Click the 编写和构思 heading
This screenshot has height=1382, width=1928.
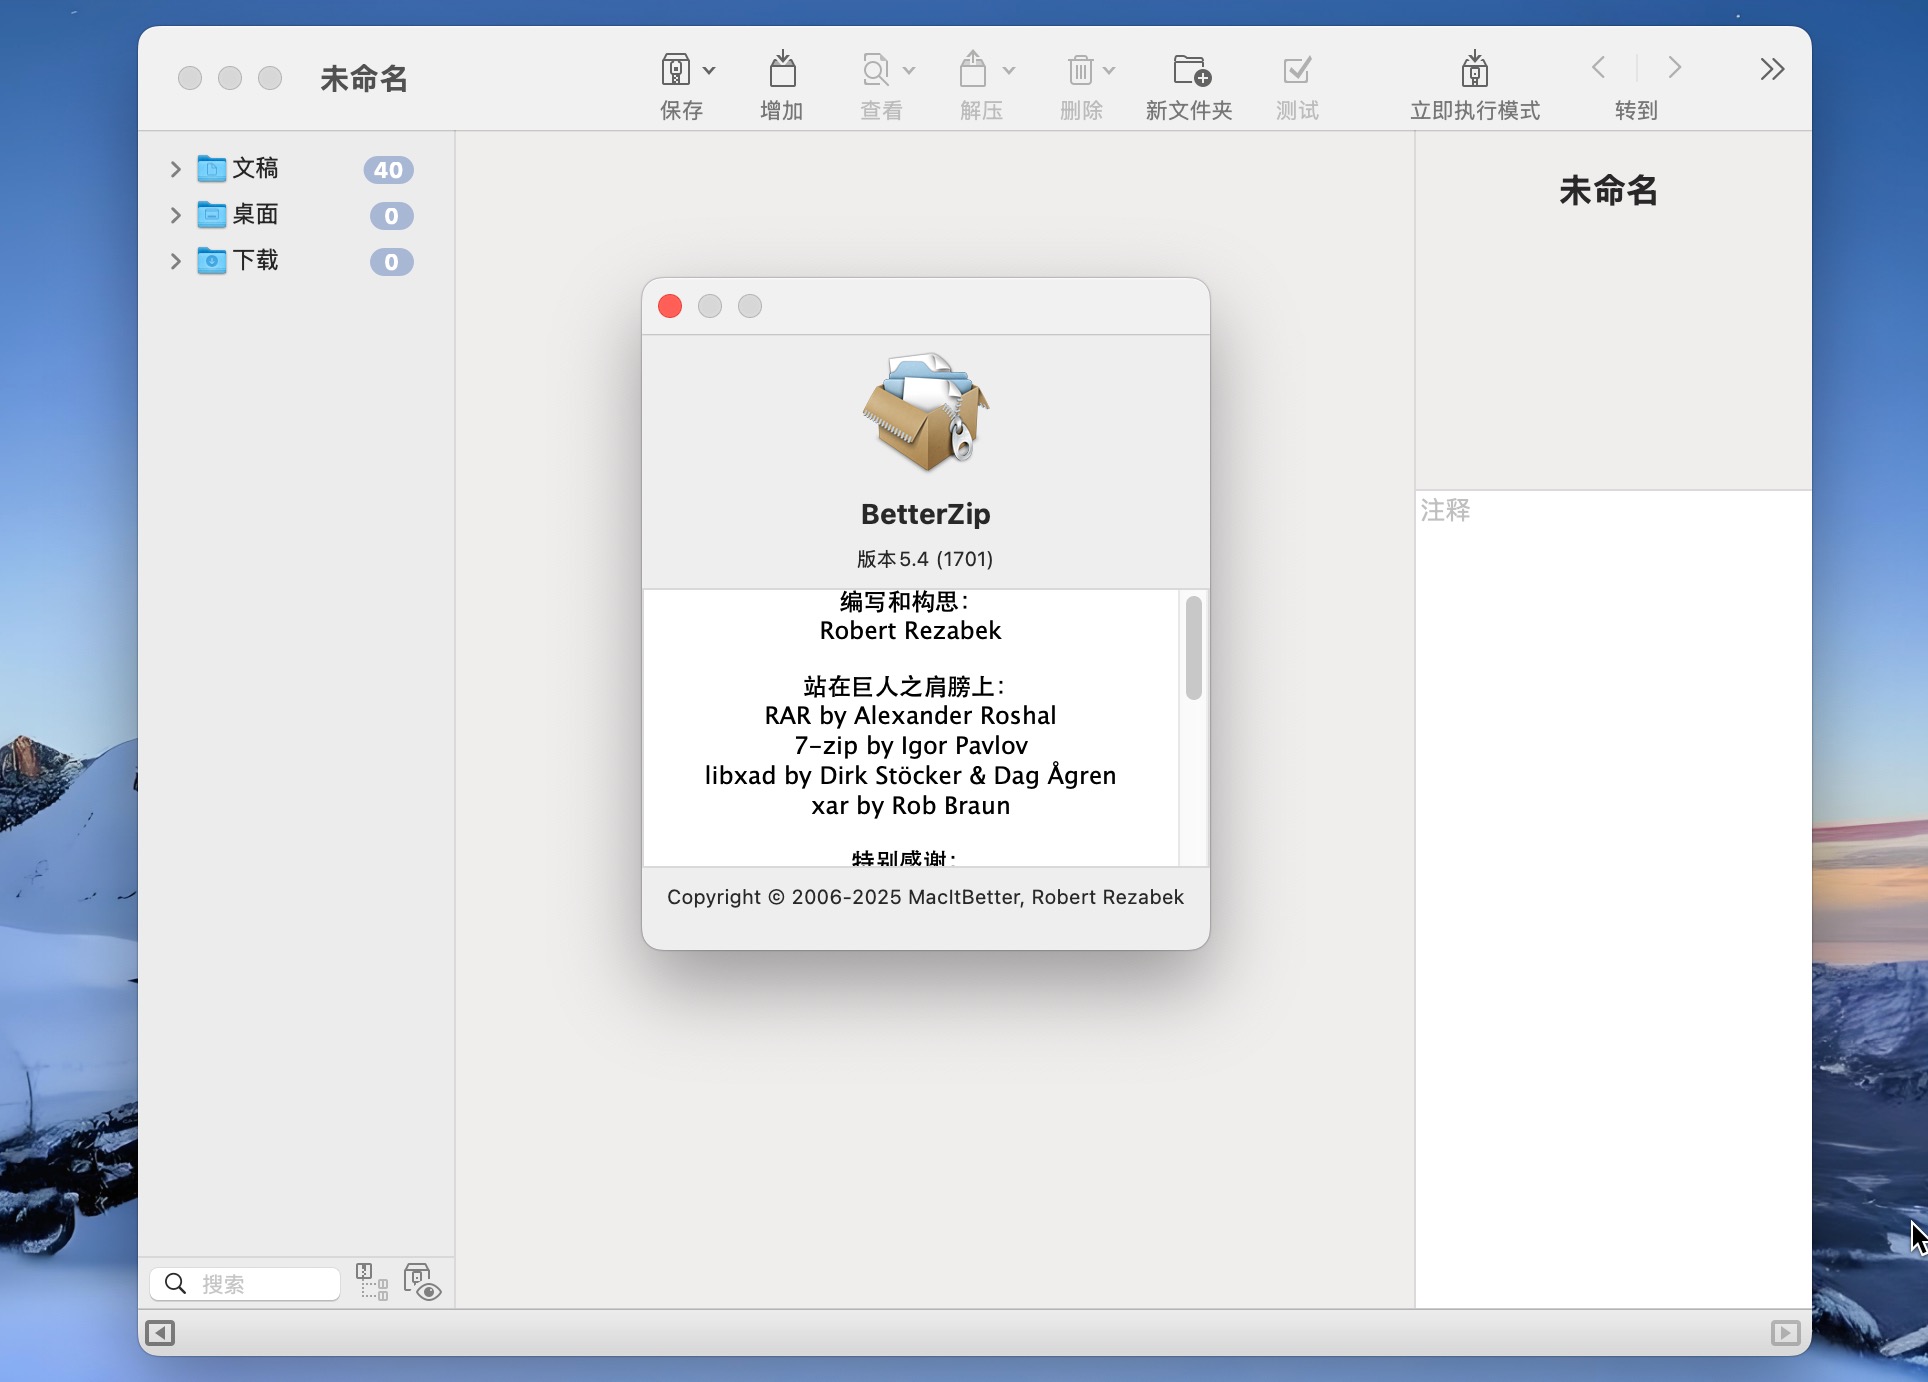pos(904,602)
